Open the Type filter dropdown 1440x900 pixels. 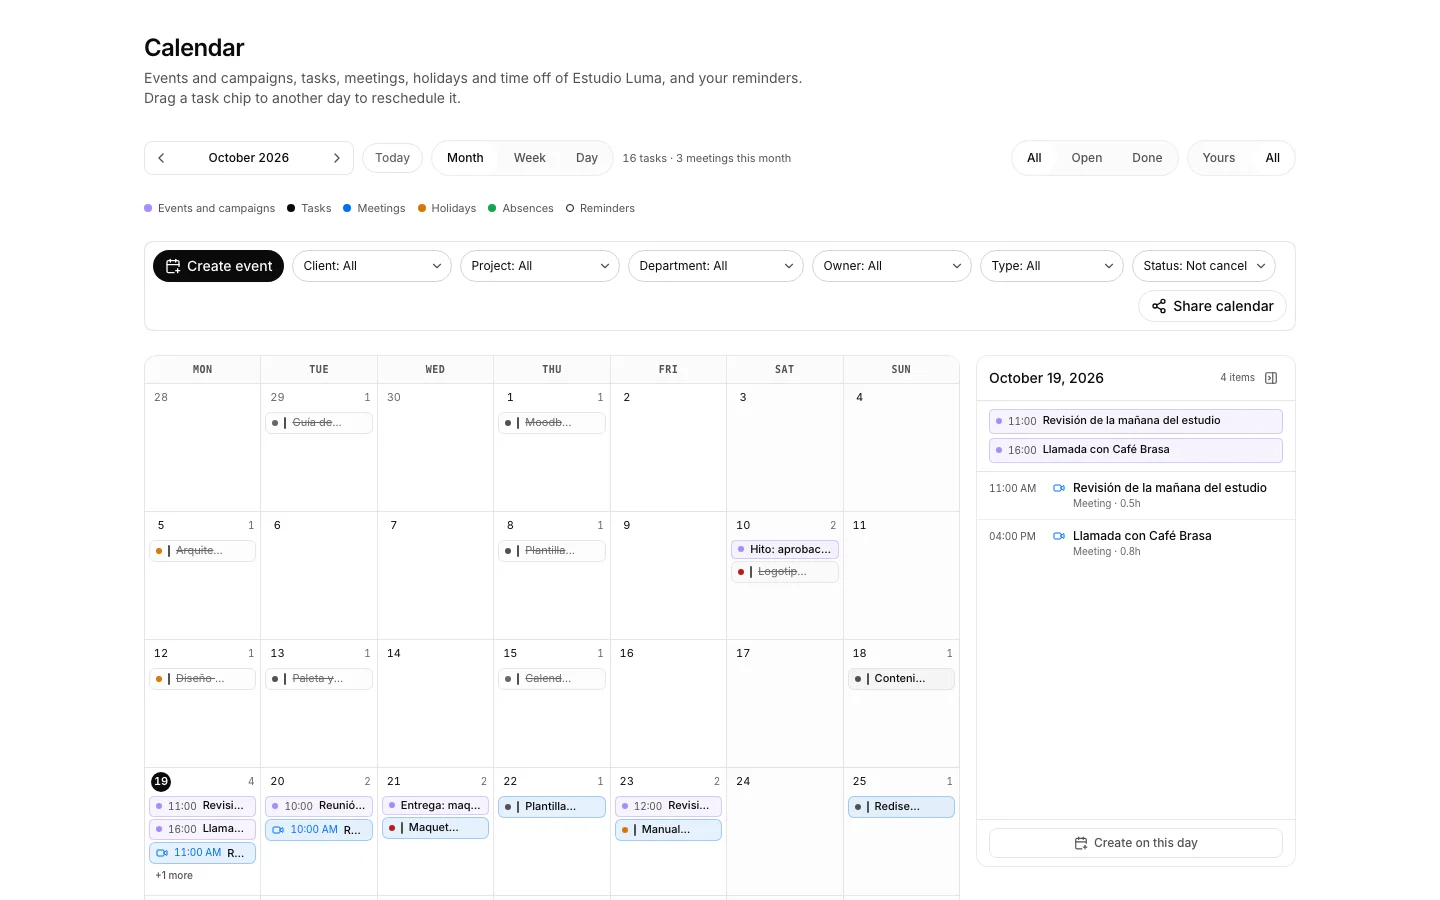pyautogui.click(x=1052, y=266)
